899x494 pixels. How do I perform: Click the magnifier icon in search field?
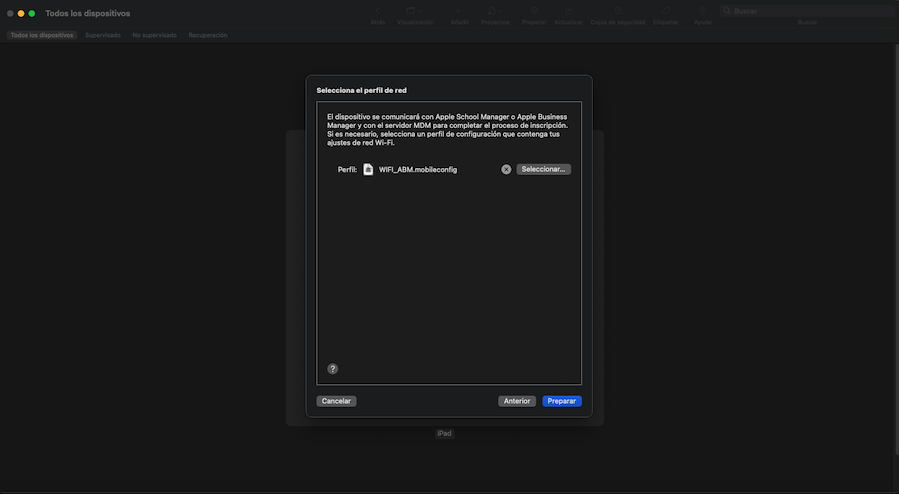click(727, 11)
